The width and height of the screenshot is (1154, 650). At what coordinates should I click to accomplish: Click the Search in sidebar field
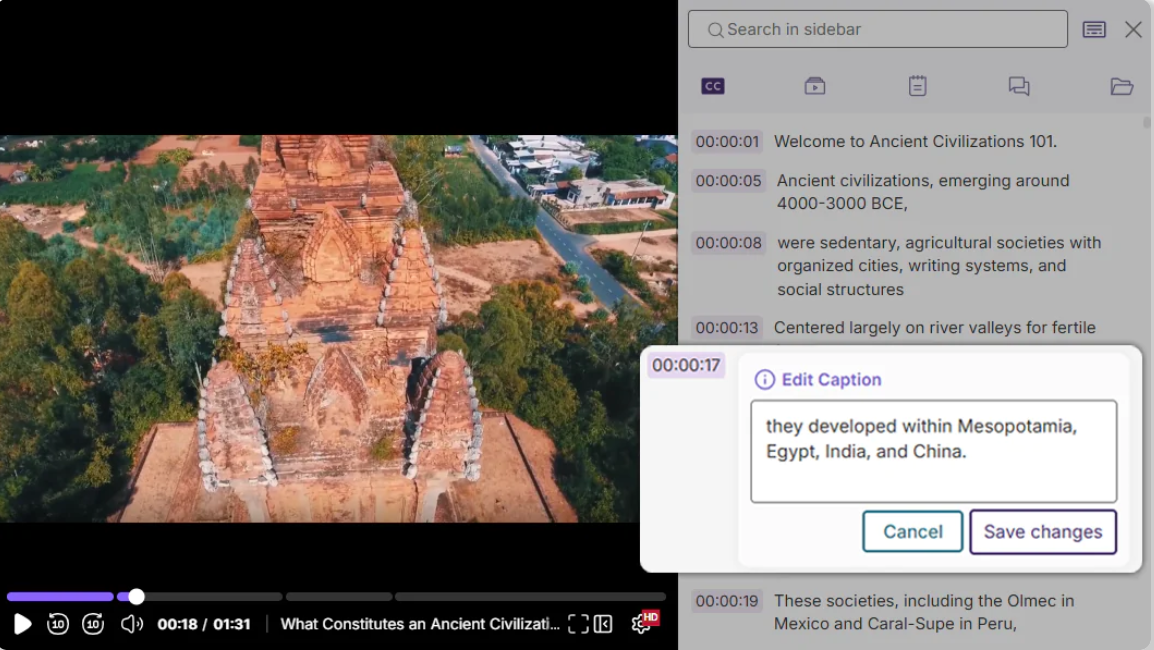[877, 29]
